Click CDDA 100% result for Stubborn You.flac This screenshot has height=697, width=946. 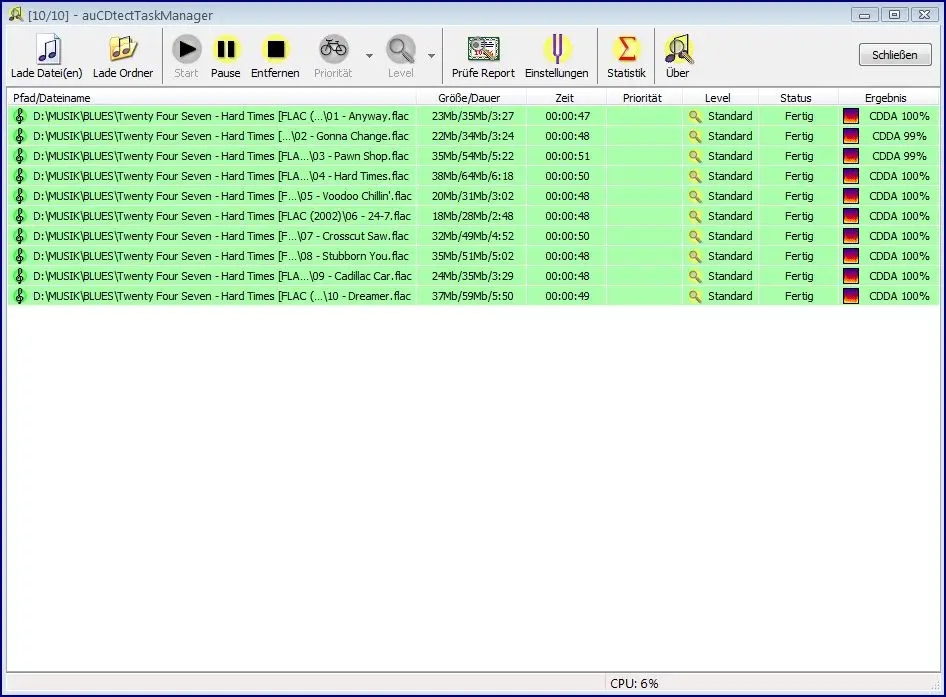coord(899,255)
